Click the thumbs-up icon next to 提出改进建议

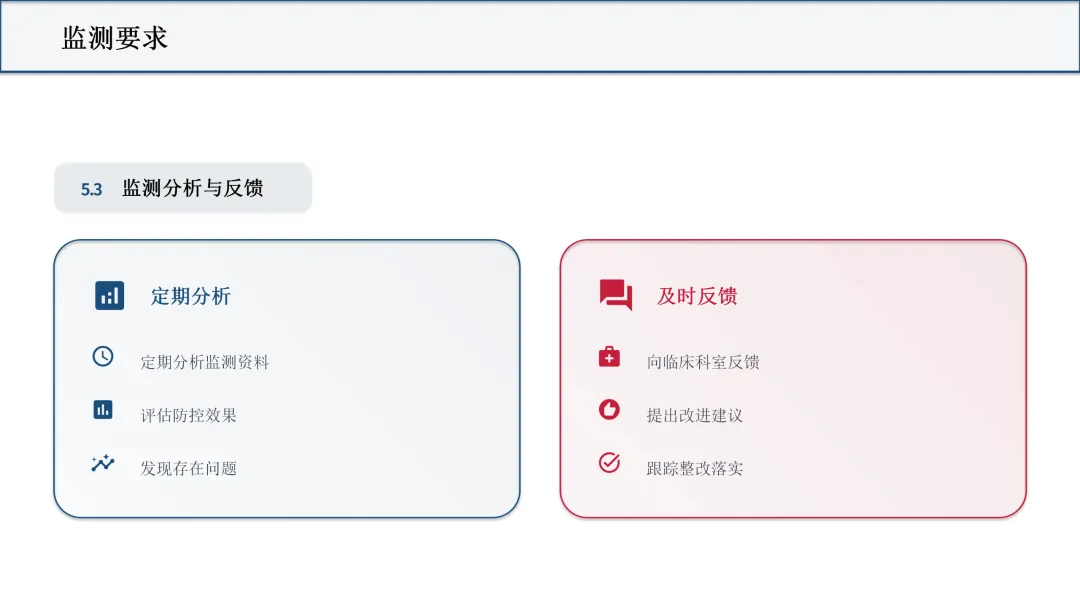(609, 410)
